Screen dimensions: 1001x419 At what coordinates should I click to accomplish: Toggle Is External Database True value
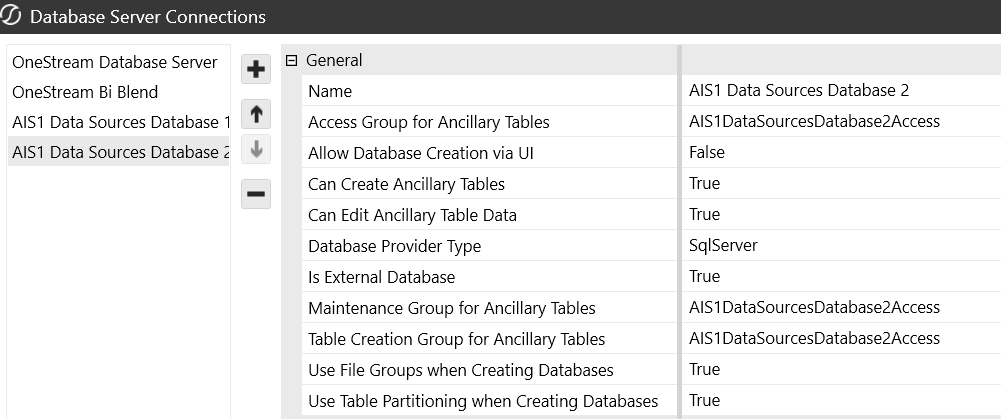tap(841, 277)
